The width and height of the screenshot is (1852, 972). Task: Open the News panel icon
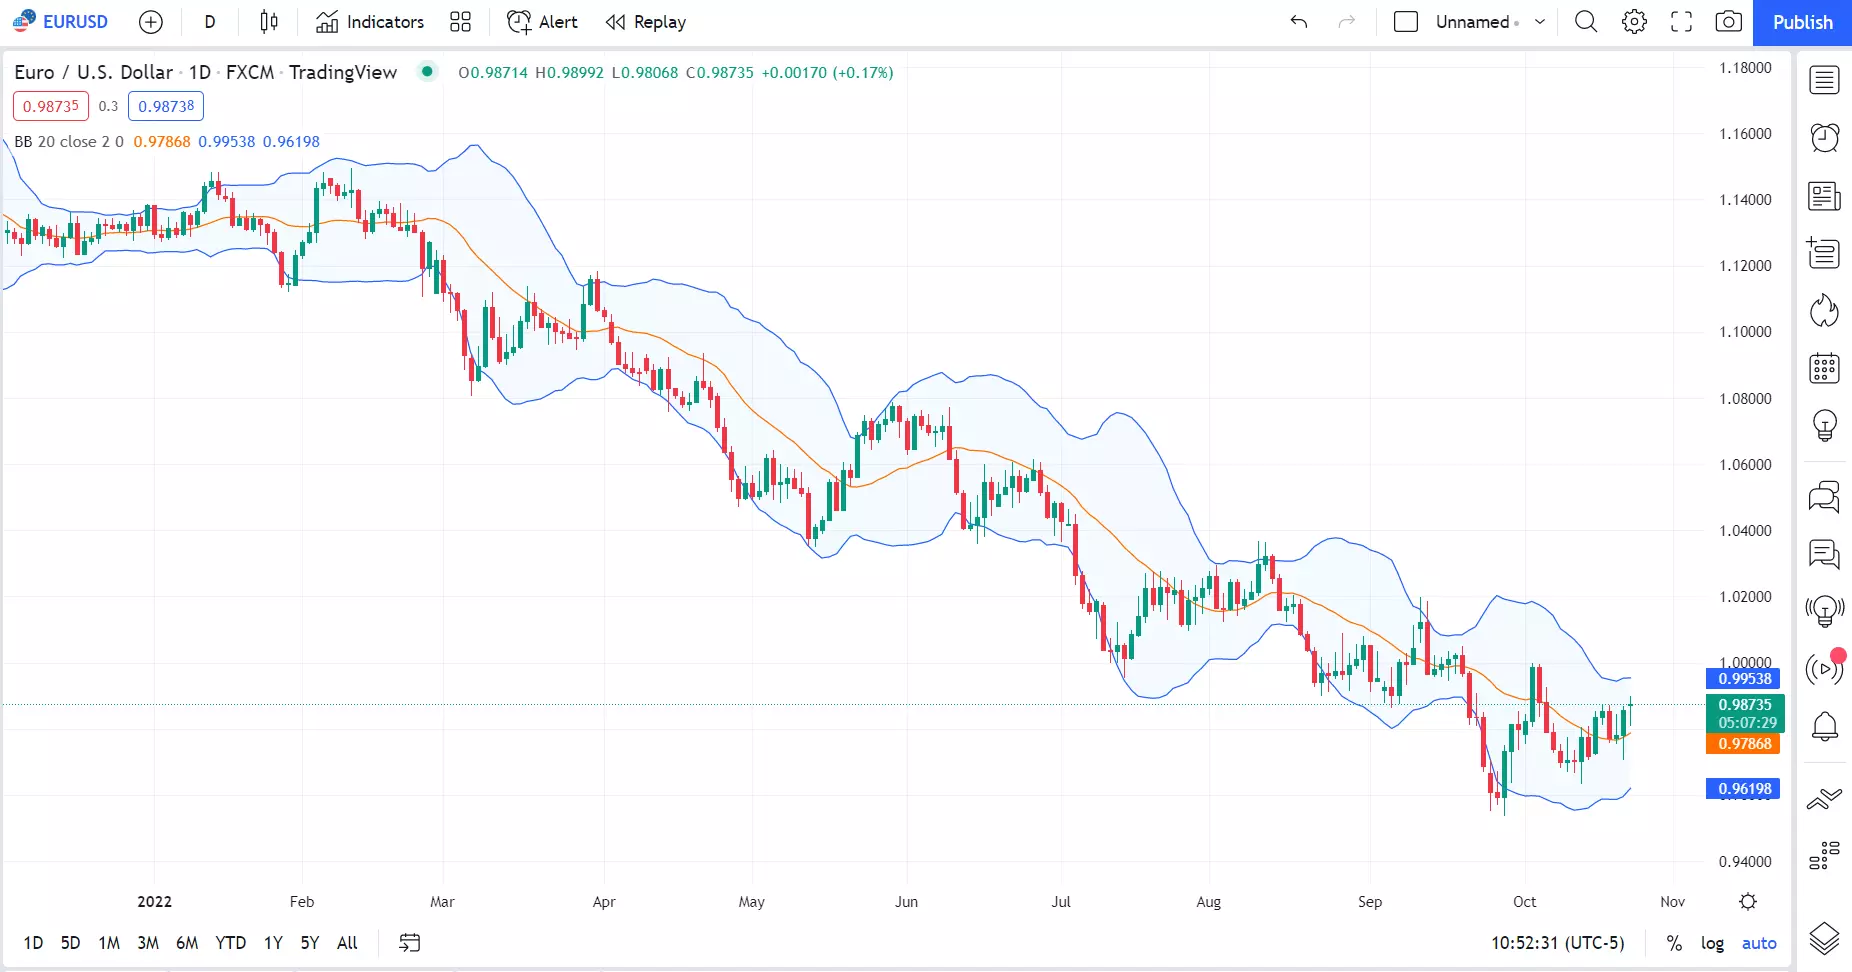point(1824,196)
